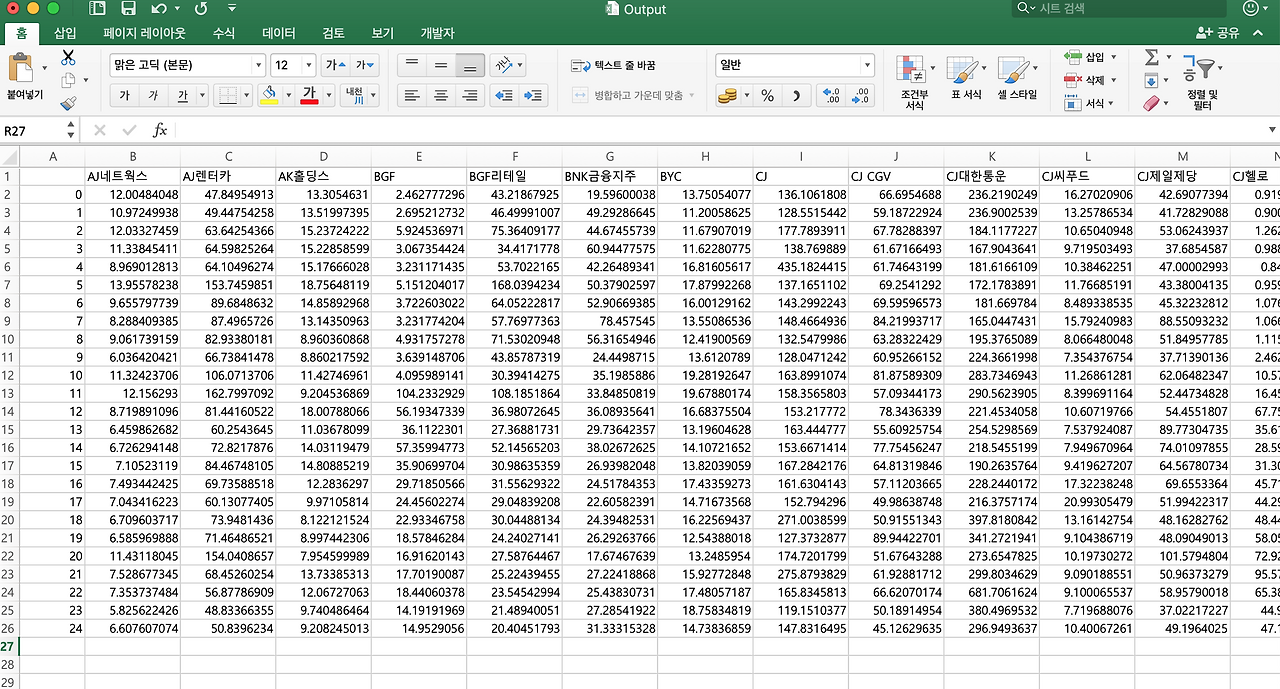Activate the Format Painter brush
Viewport: 1280px width, 689px height.
(68, 103)
